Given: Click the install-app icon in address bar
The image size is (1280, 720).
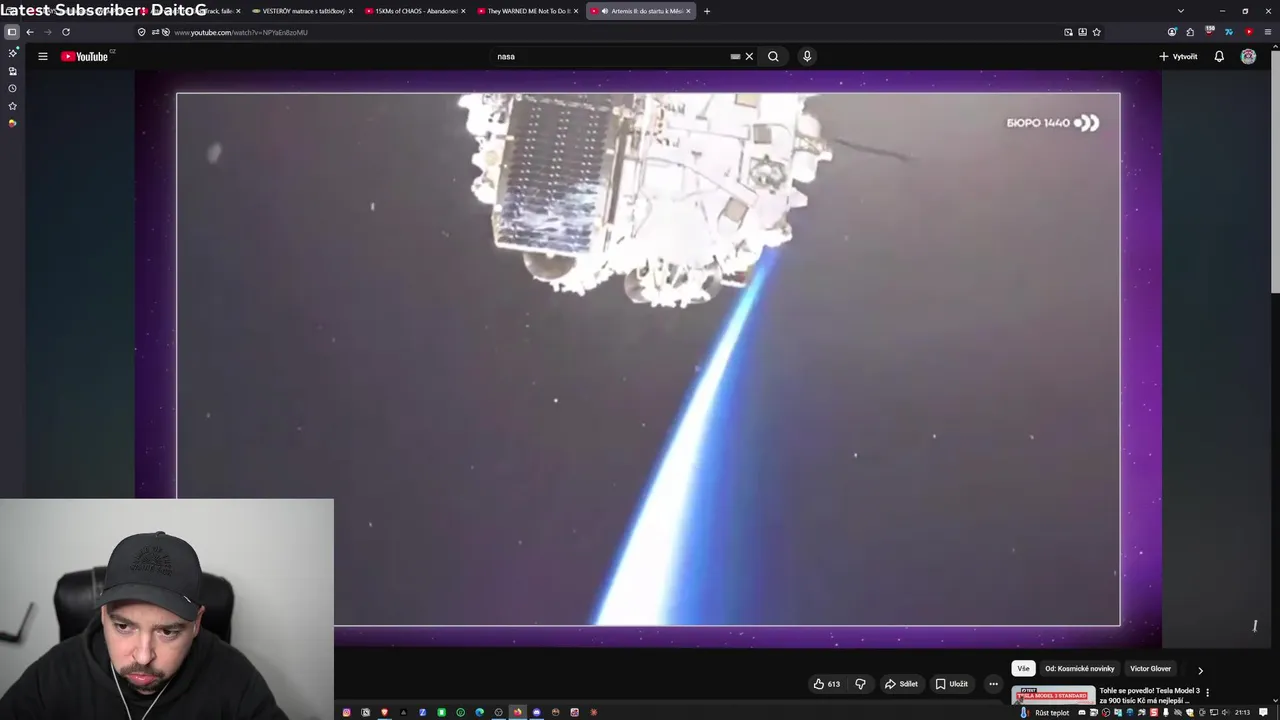Looking at the screenshot, I should [1082, 32].
